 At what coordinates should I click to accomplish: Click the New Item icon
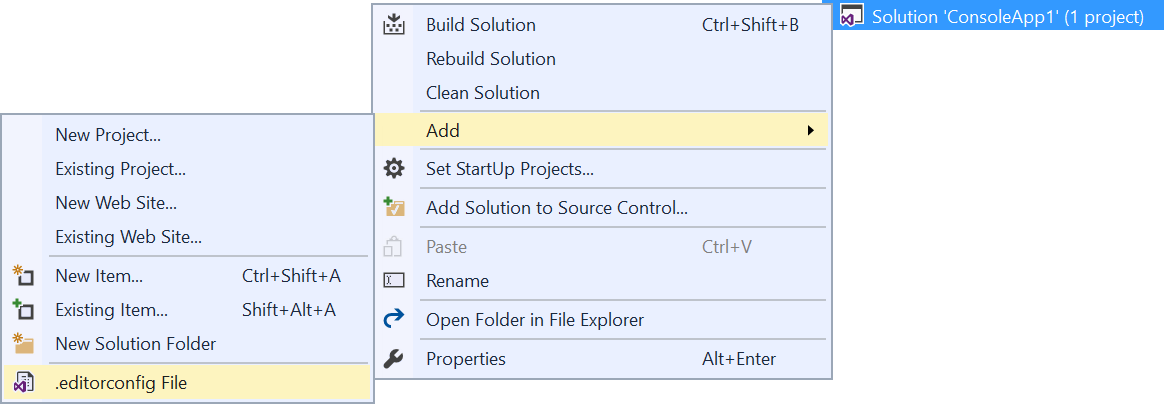tap(23, 276)
